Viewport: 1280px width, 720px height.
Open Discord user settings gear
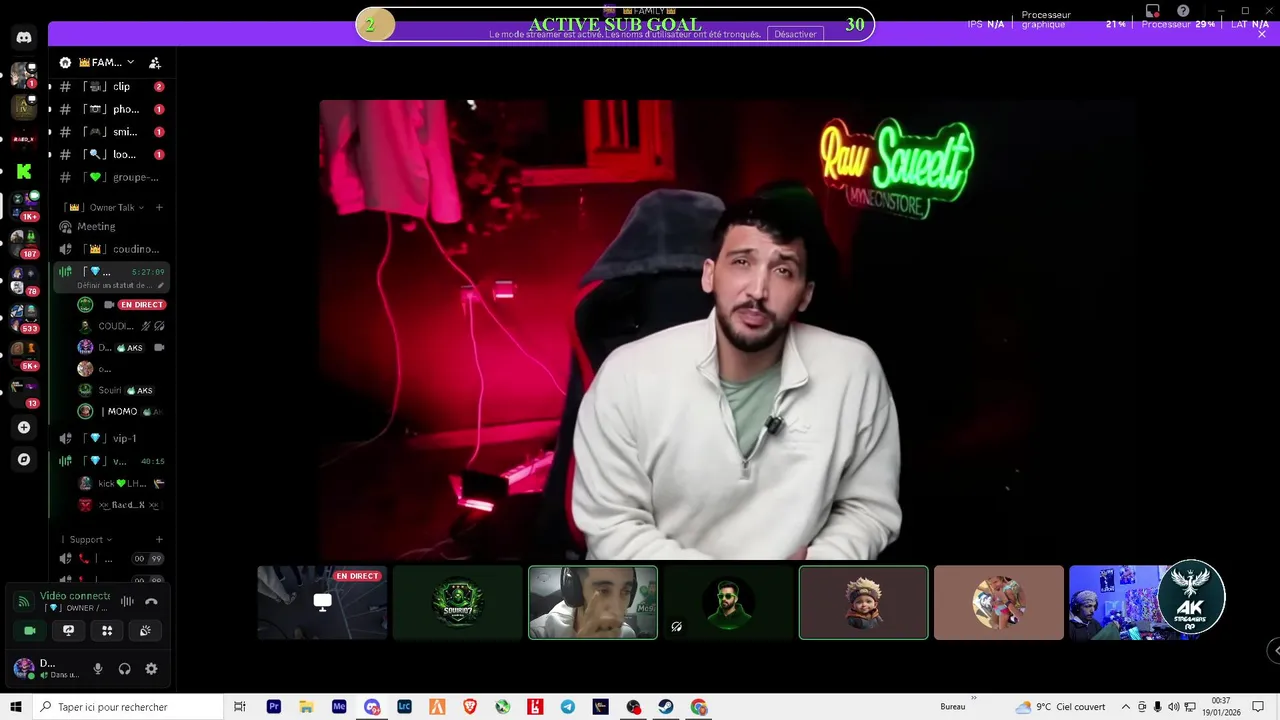point(151,669)
